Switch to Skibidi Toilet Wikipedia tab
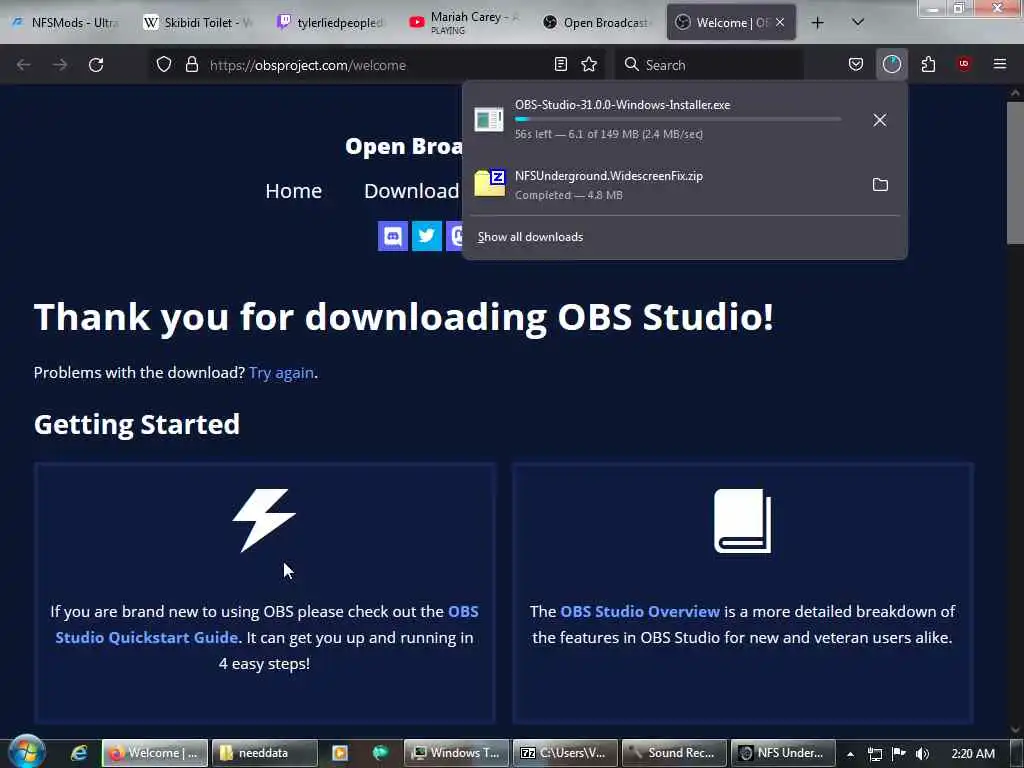 (198, 23)
